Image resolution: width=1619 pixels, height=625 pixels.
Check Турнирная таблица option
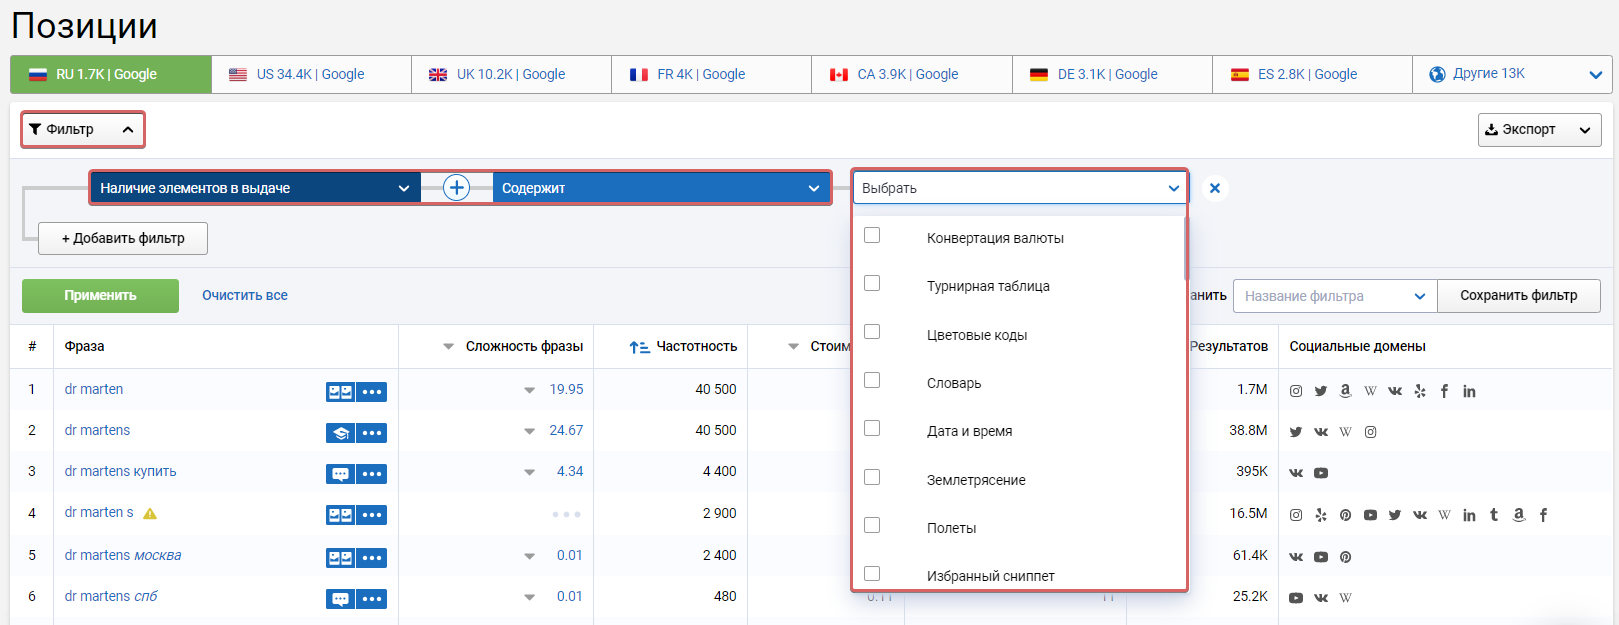coord(872,283)
